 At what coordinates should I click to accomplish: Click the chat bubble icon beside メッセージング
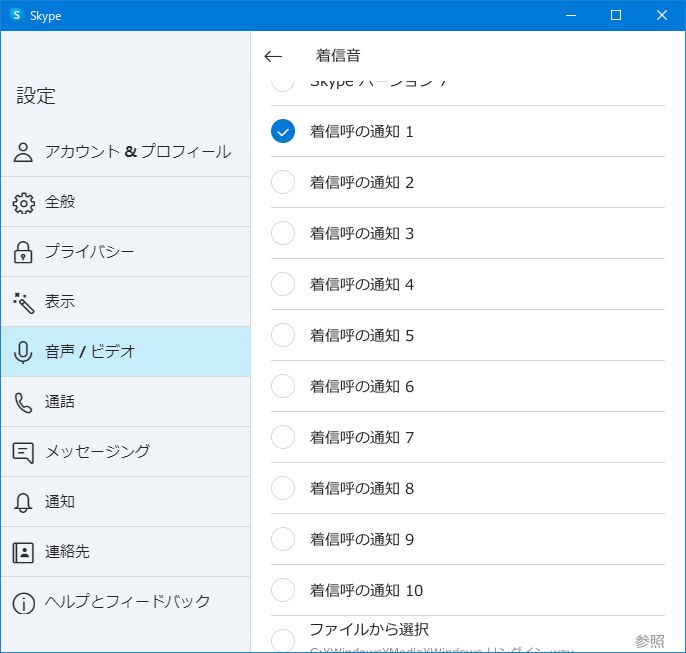tap(23, 453)
